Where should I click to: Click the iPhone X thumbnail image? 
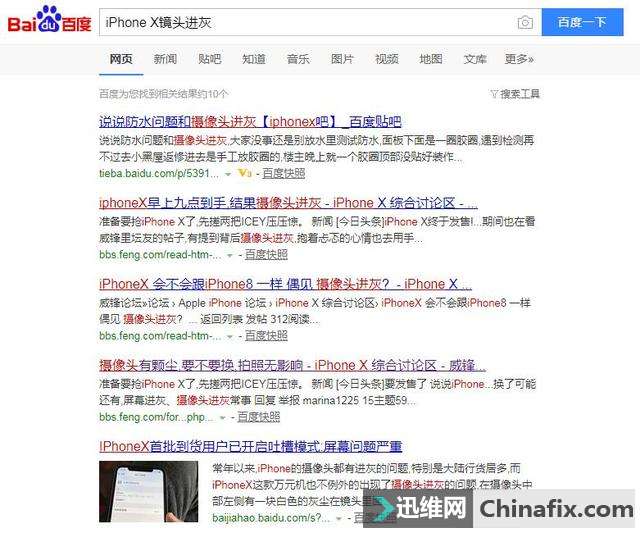[x=149, y=491]
